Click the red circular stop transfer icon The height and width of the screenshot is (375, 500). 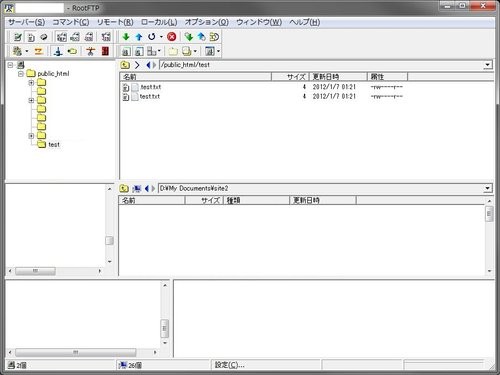coord(172,37)
